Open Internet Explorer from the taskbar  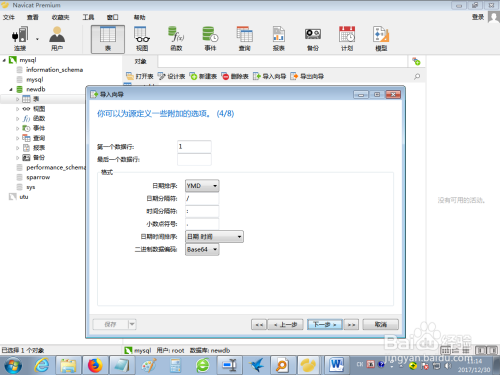(x=41, y=365)
